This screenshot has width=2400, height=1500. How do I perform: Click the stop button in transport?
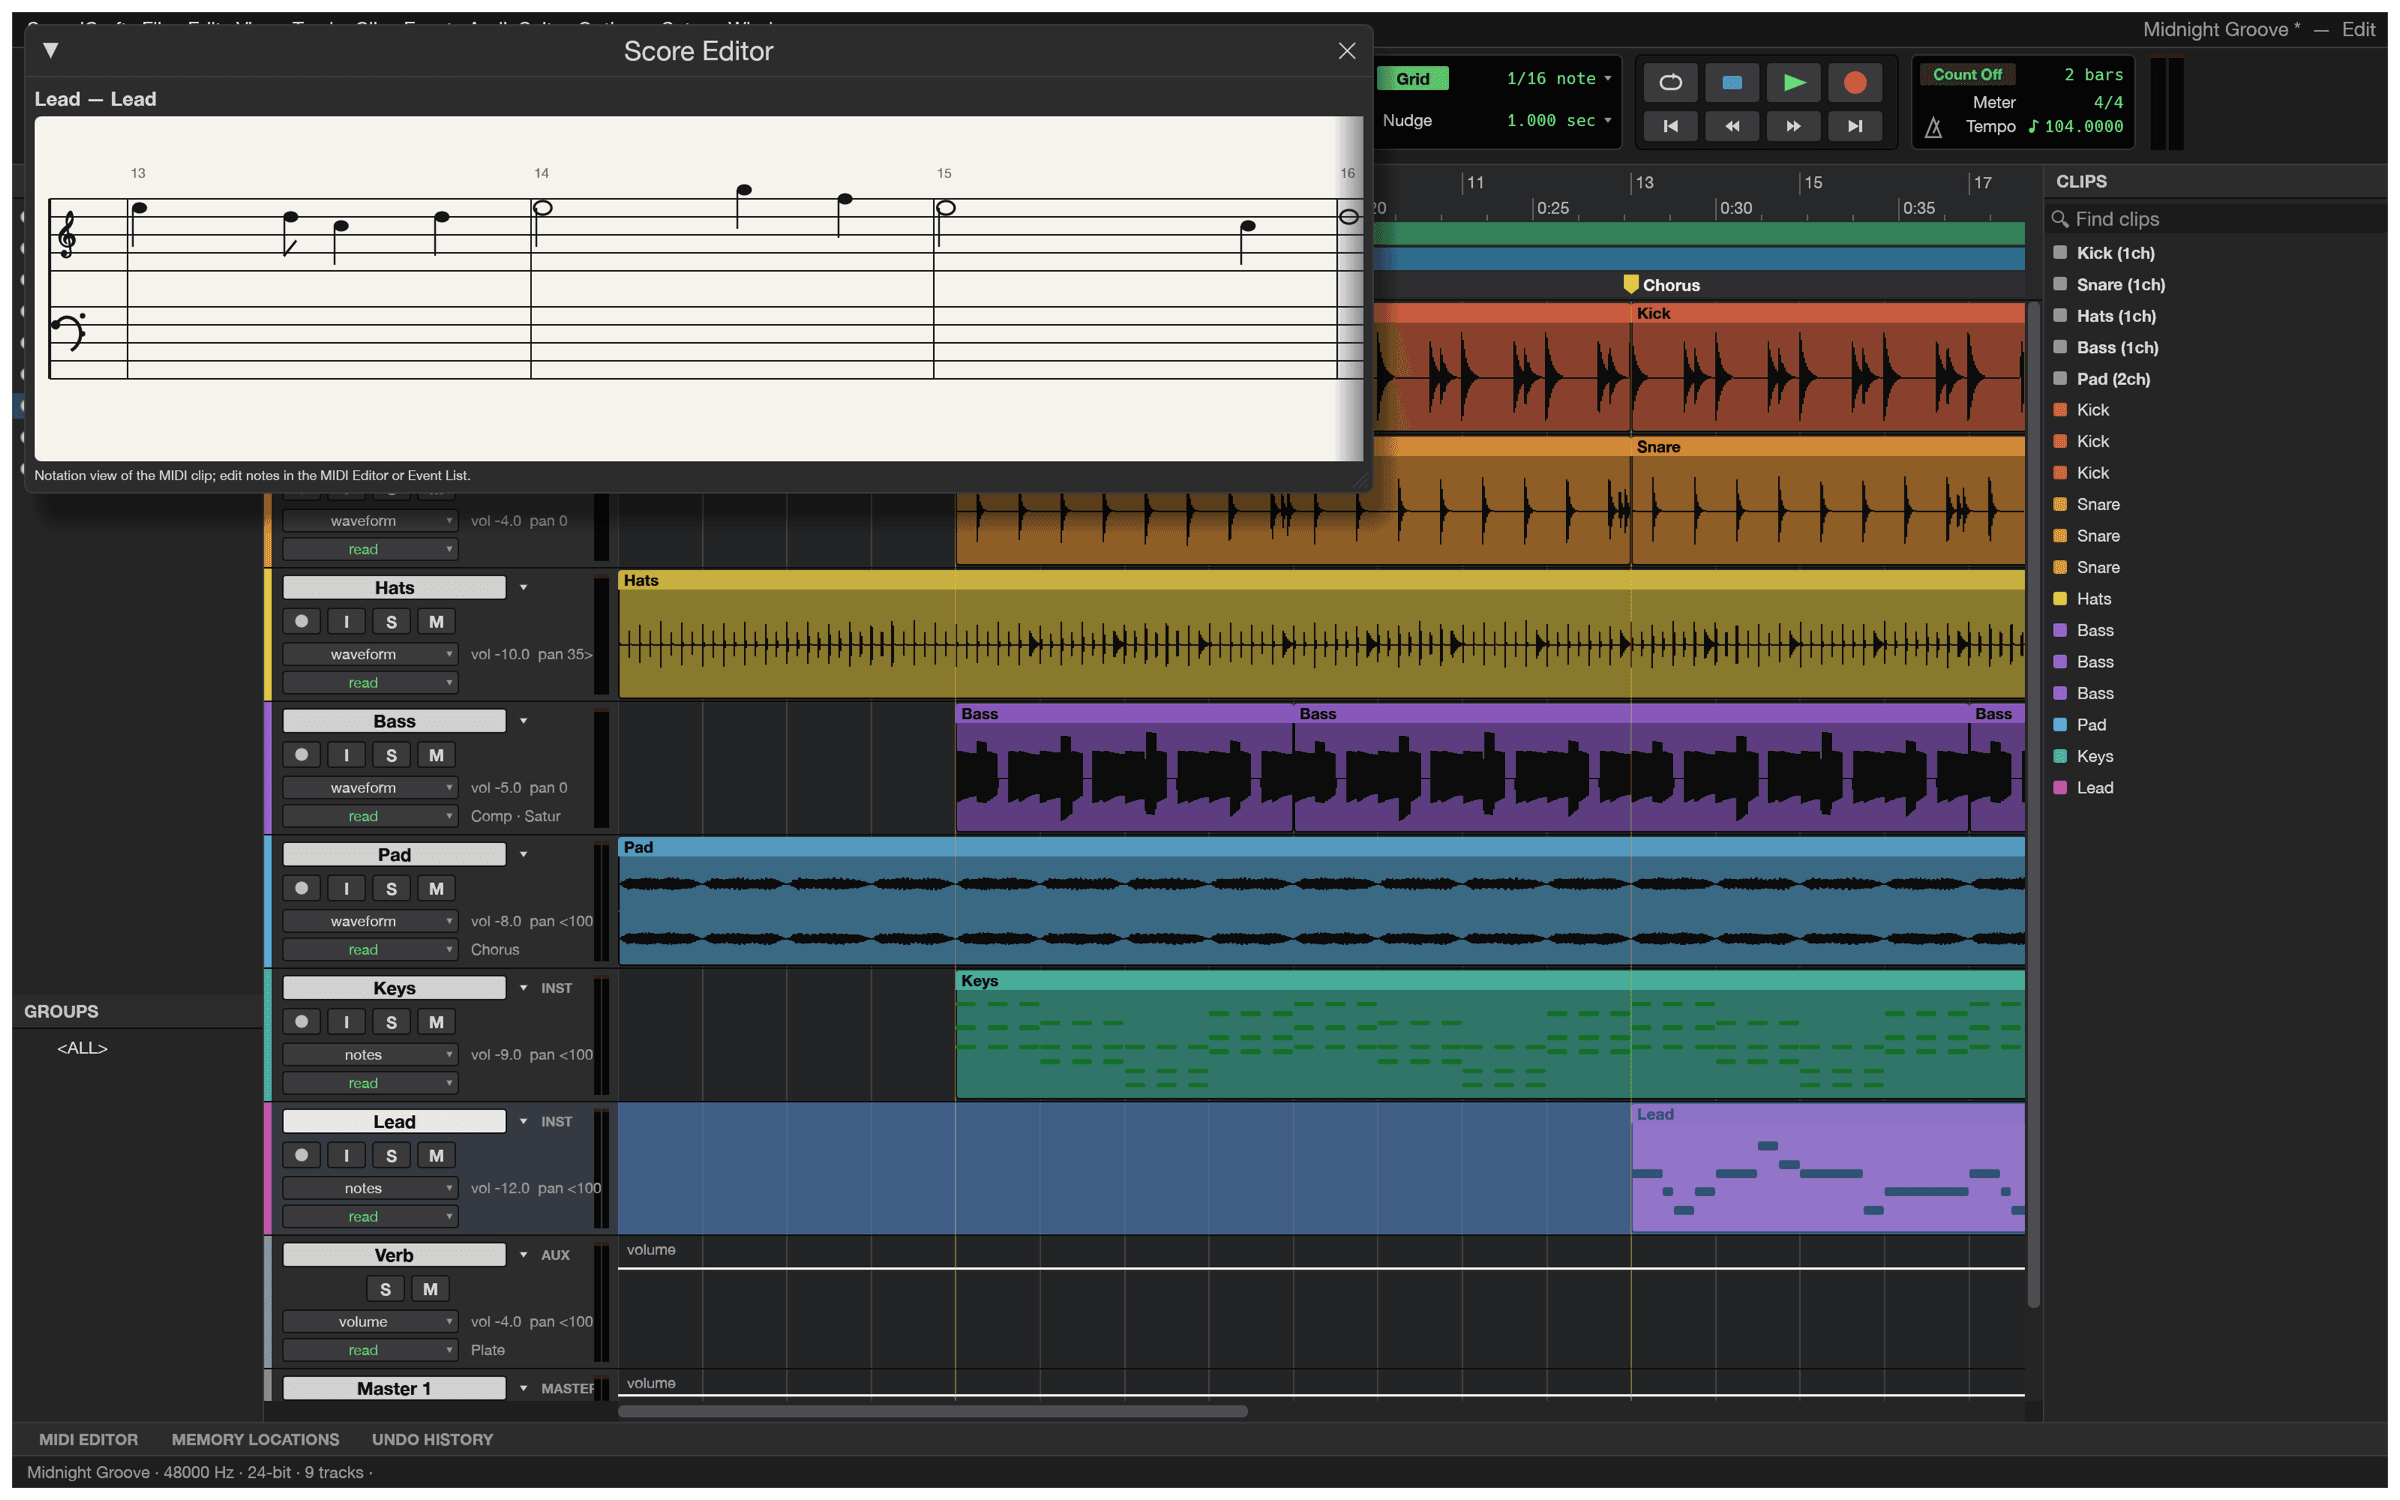click(1732, 82)
